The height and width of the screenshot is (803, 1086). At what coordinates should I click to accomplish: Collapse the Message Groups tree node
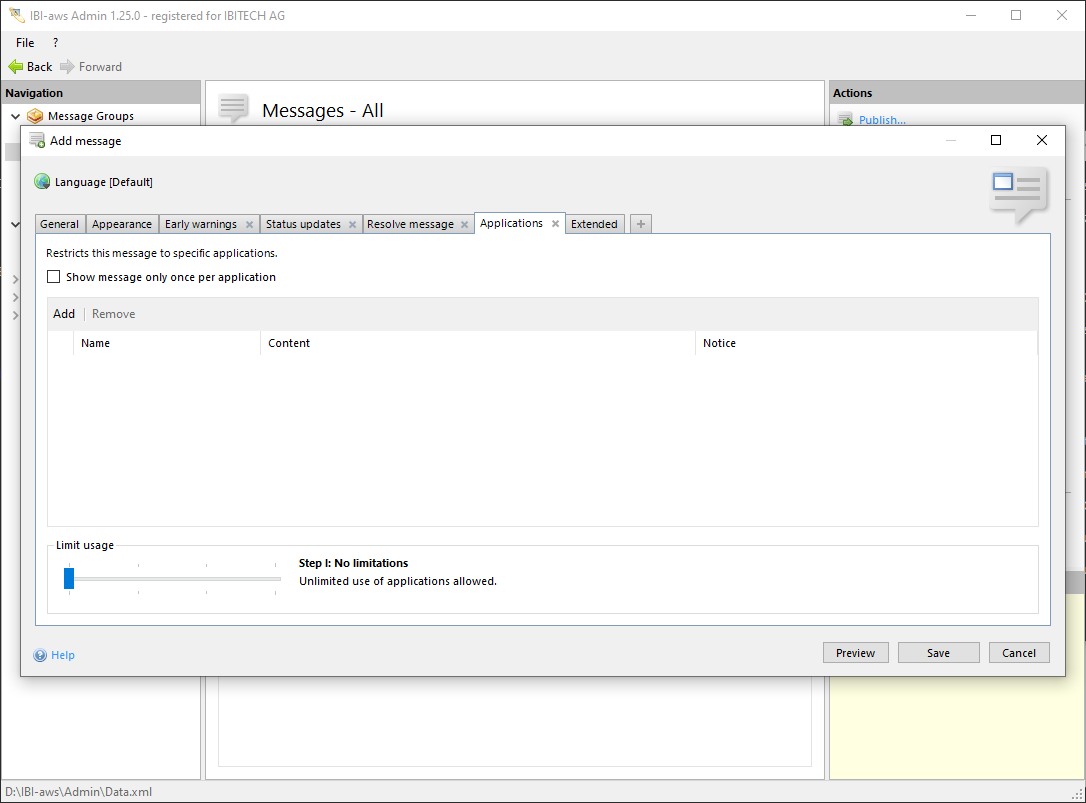[15, 116]
